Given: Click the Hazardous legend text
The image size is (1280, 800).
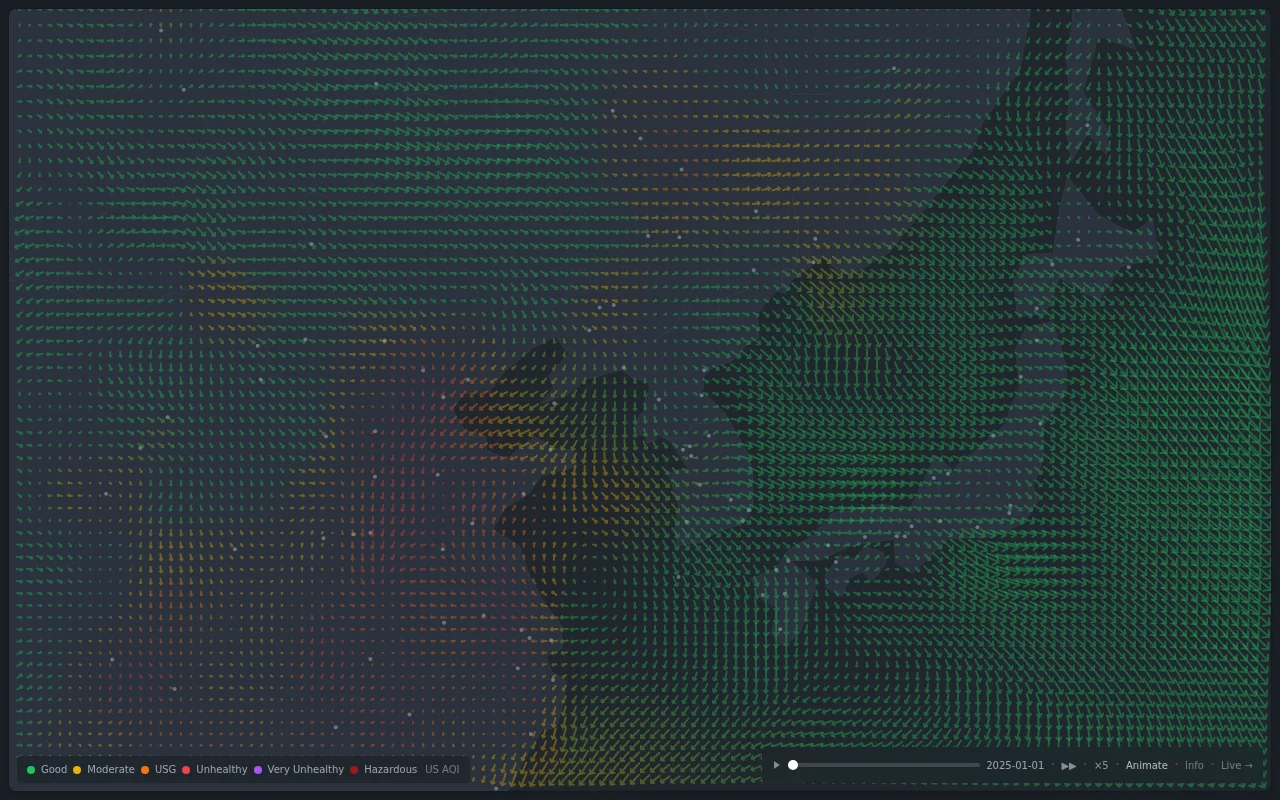Looking at the screenshot, I should 390,770.
